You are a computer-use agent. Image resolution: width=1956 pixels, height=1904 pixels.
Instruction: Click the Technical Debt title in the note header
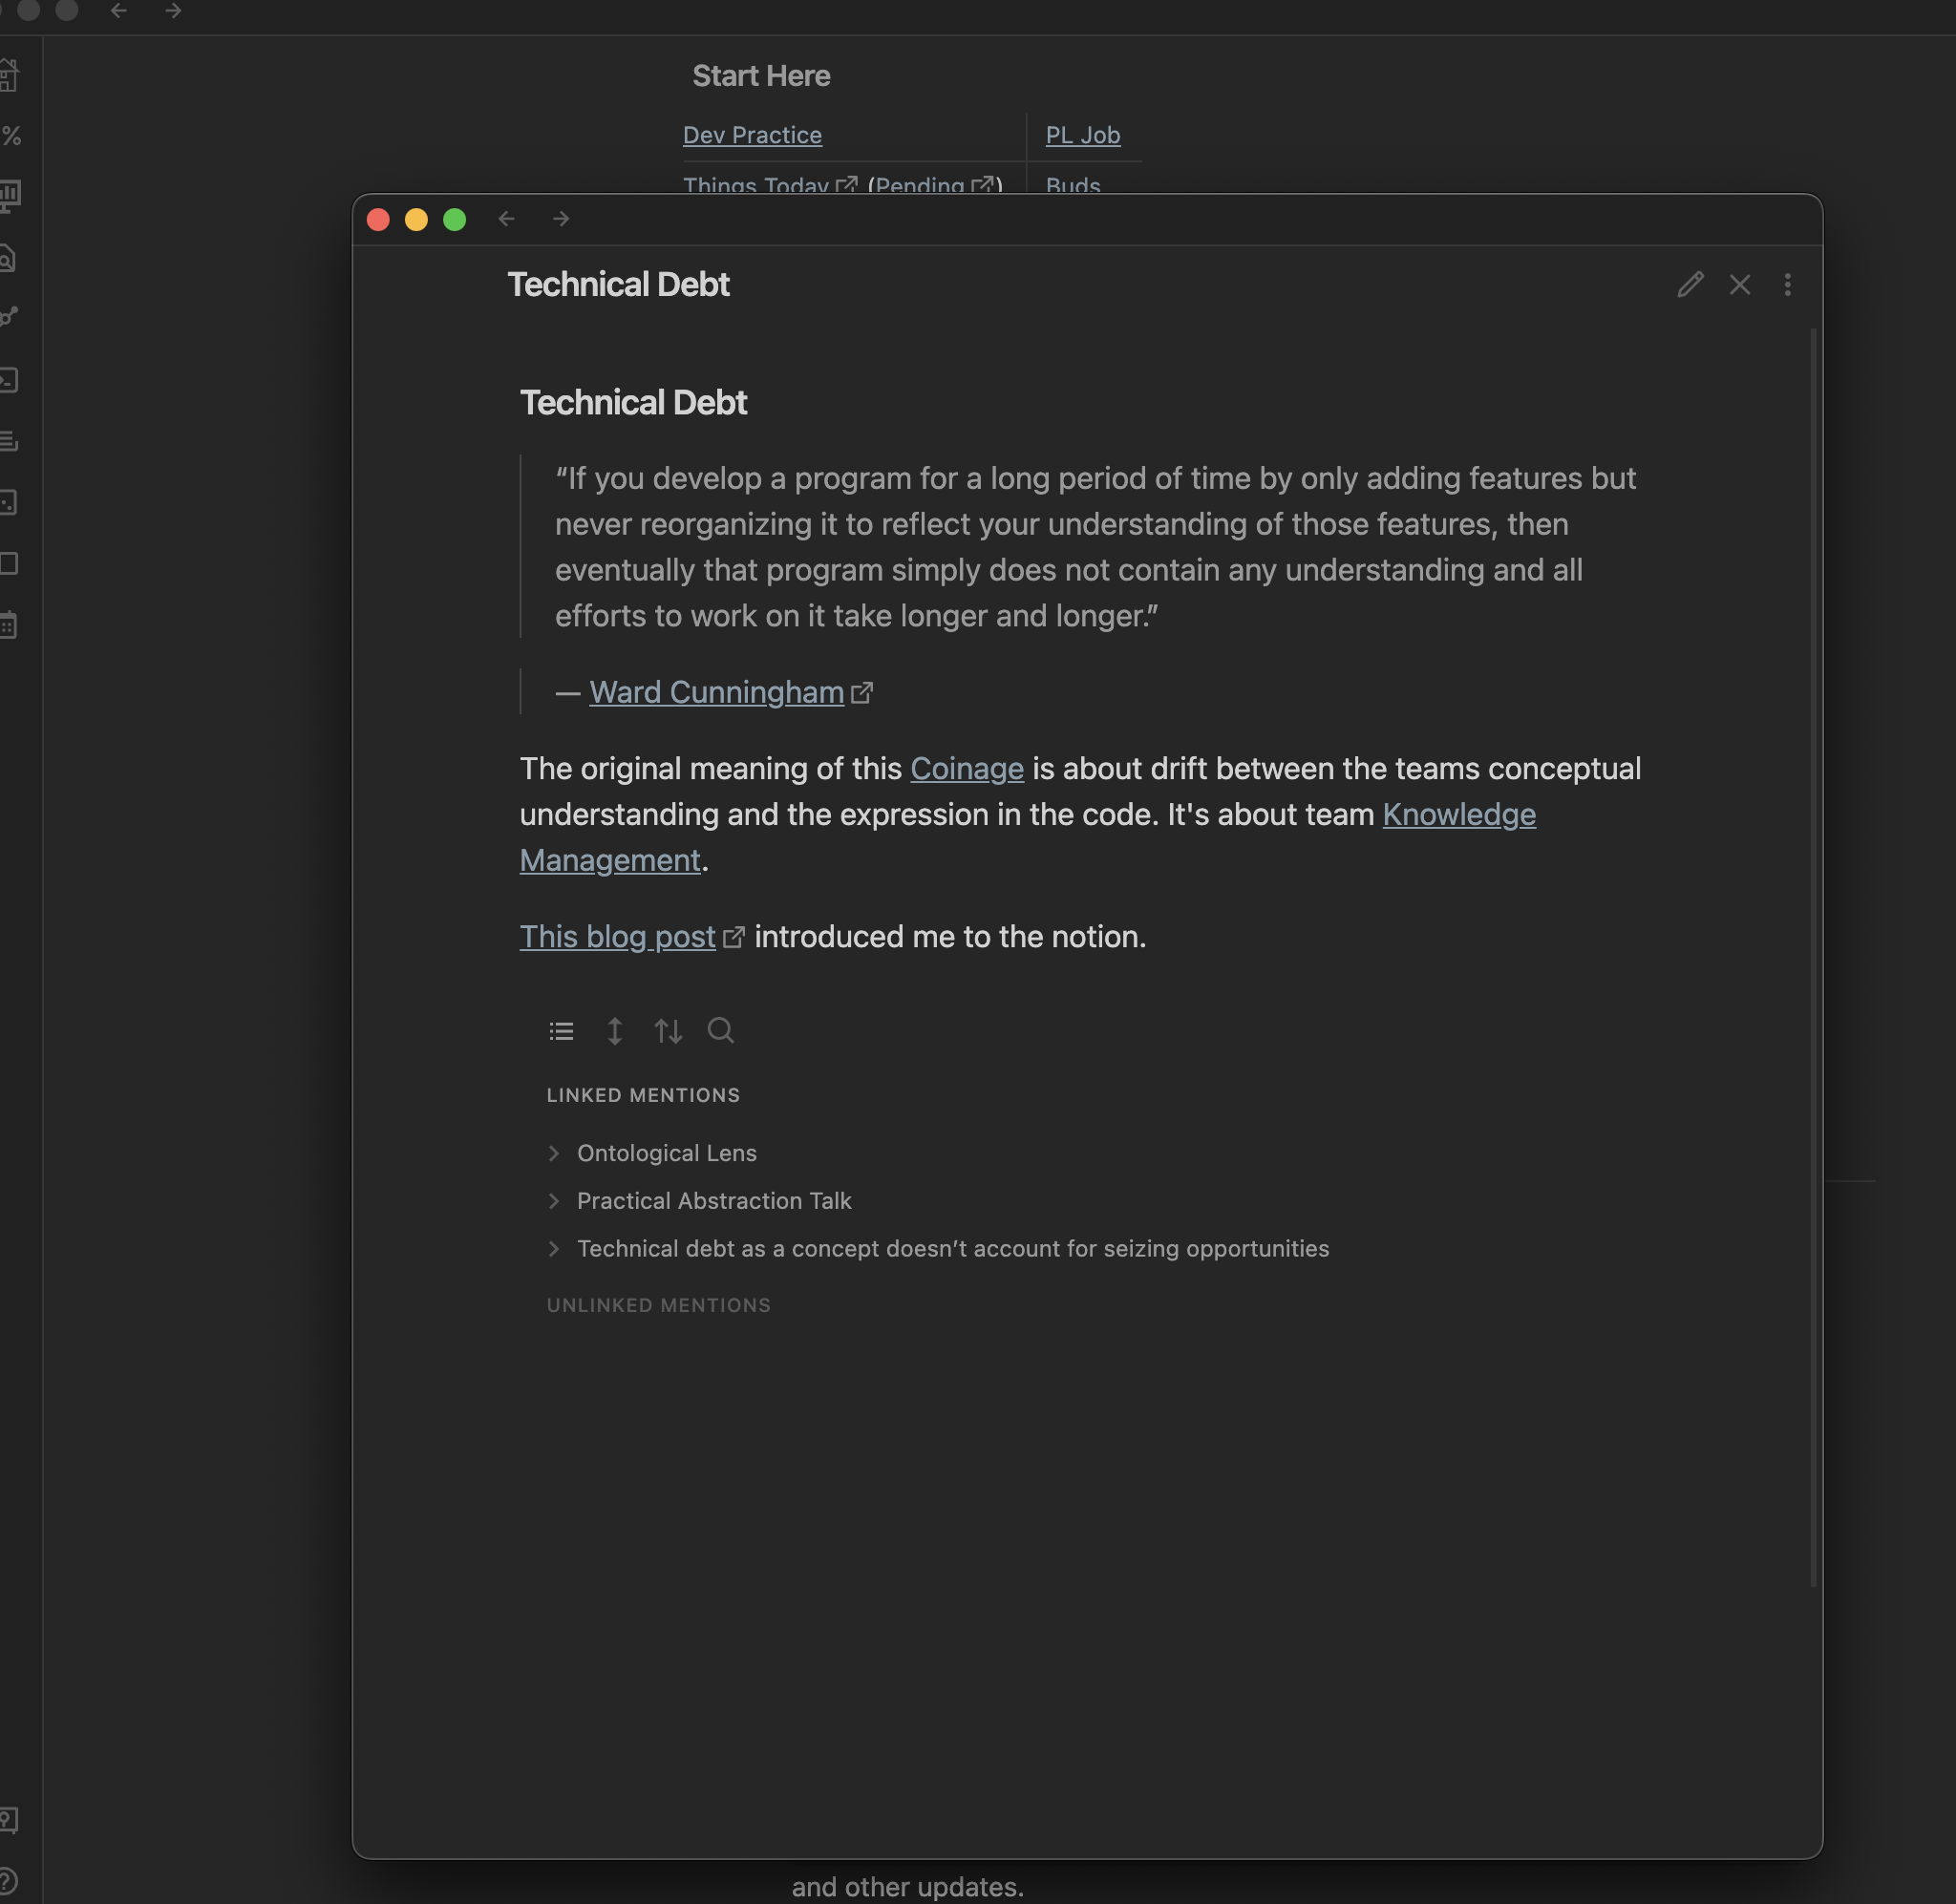[618, 284]
